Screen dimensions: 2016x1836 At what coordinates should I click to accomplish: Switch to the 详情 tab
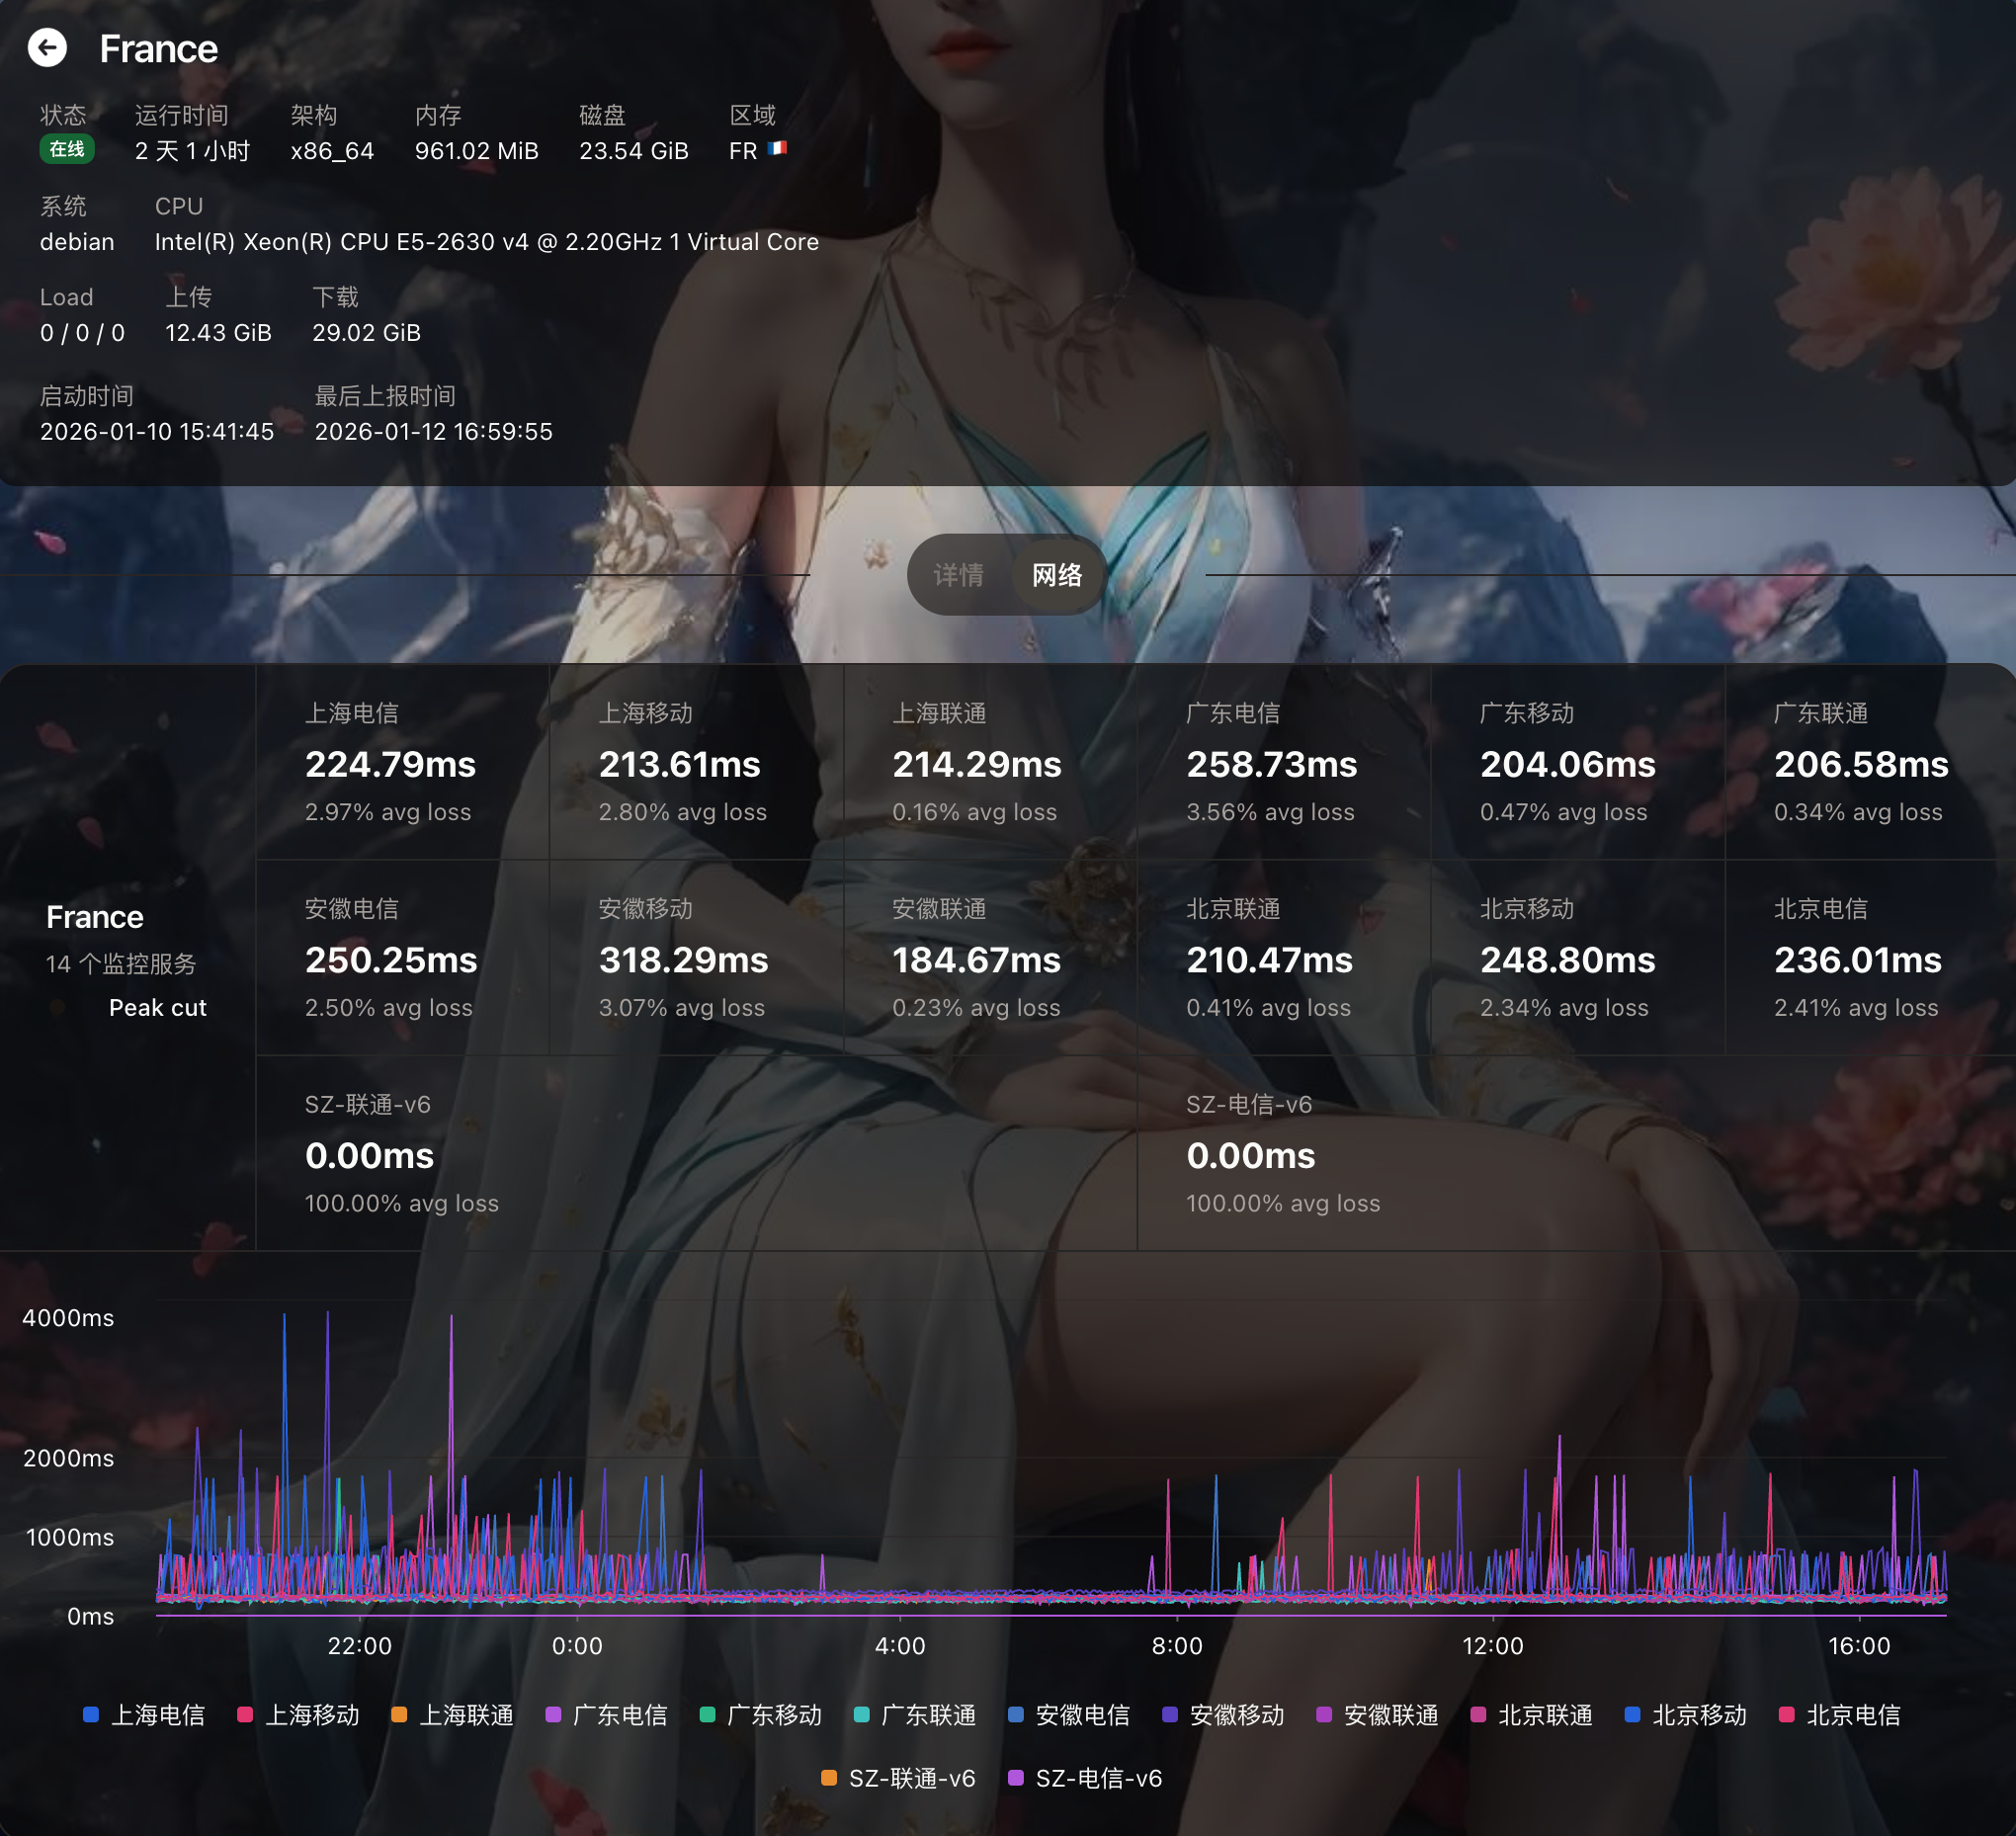(x=958, y=575)
